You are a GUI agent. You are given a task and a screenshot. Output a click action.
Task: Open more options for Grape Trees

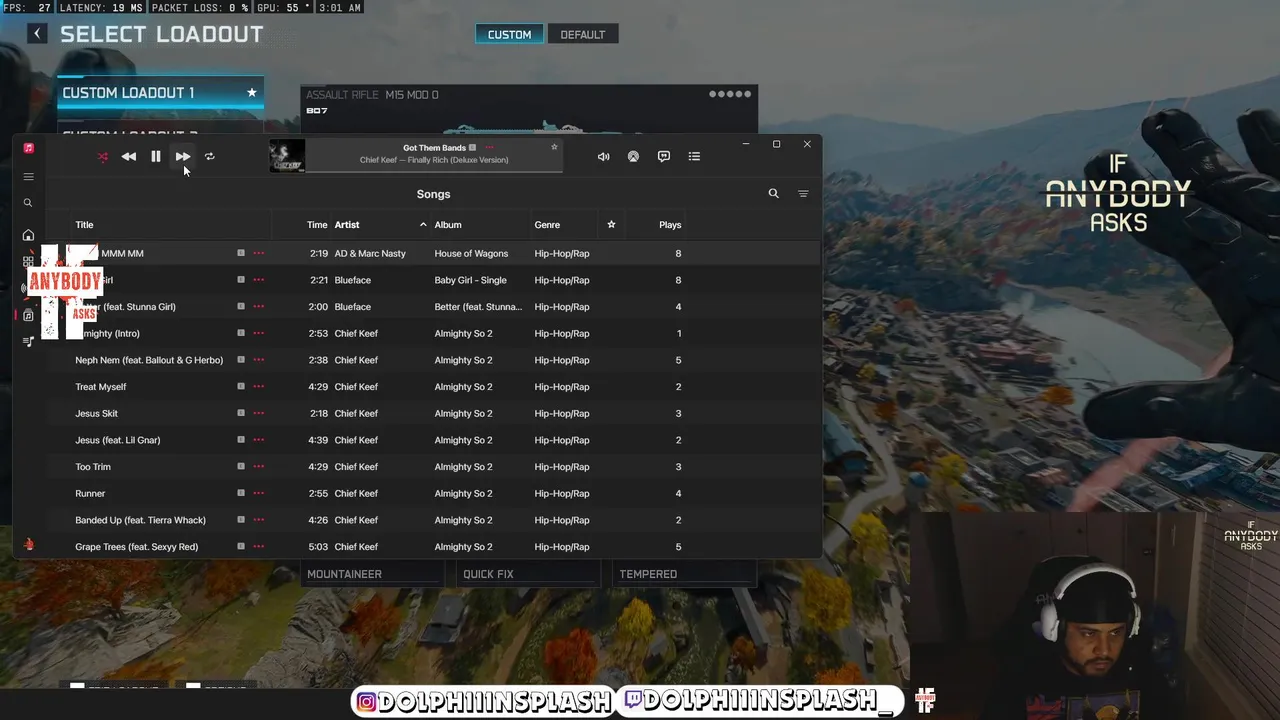coord(259,547)
